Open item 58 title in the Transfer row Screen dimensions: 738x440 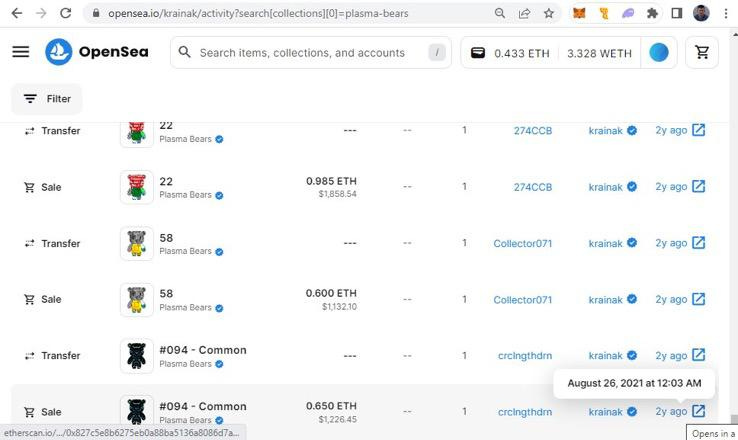pyautogui.click(x=166, y=238)
